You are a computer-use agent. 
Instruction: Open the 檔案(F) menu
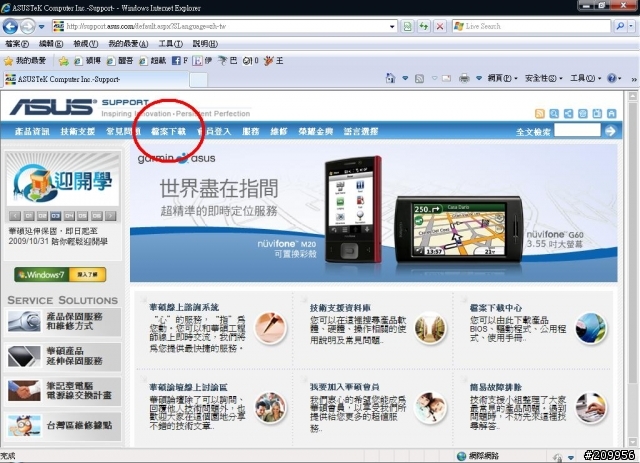click(x=17, y=44)
